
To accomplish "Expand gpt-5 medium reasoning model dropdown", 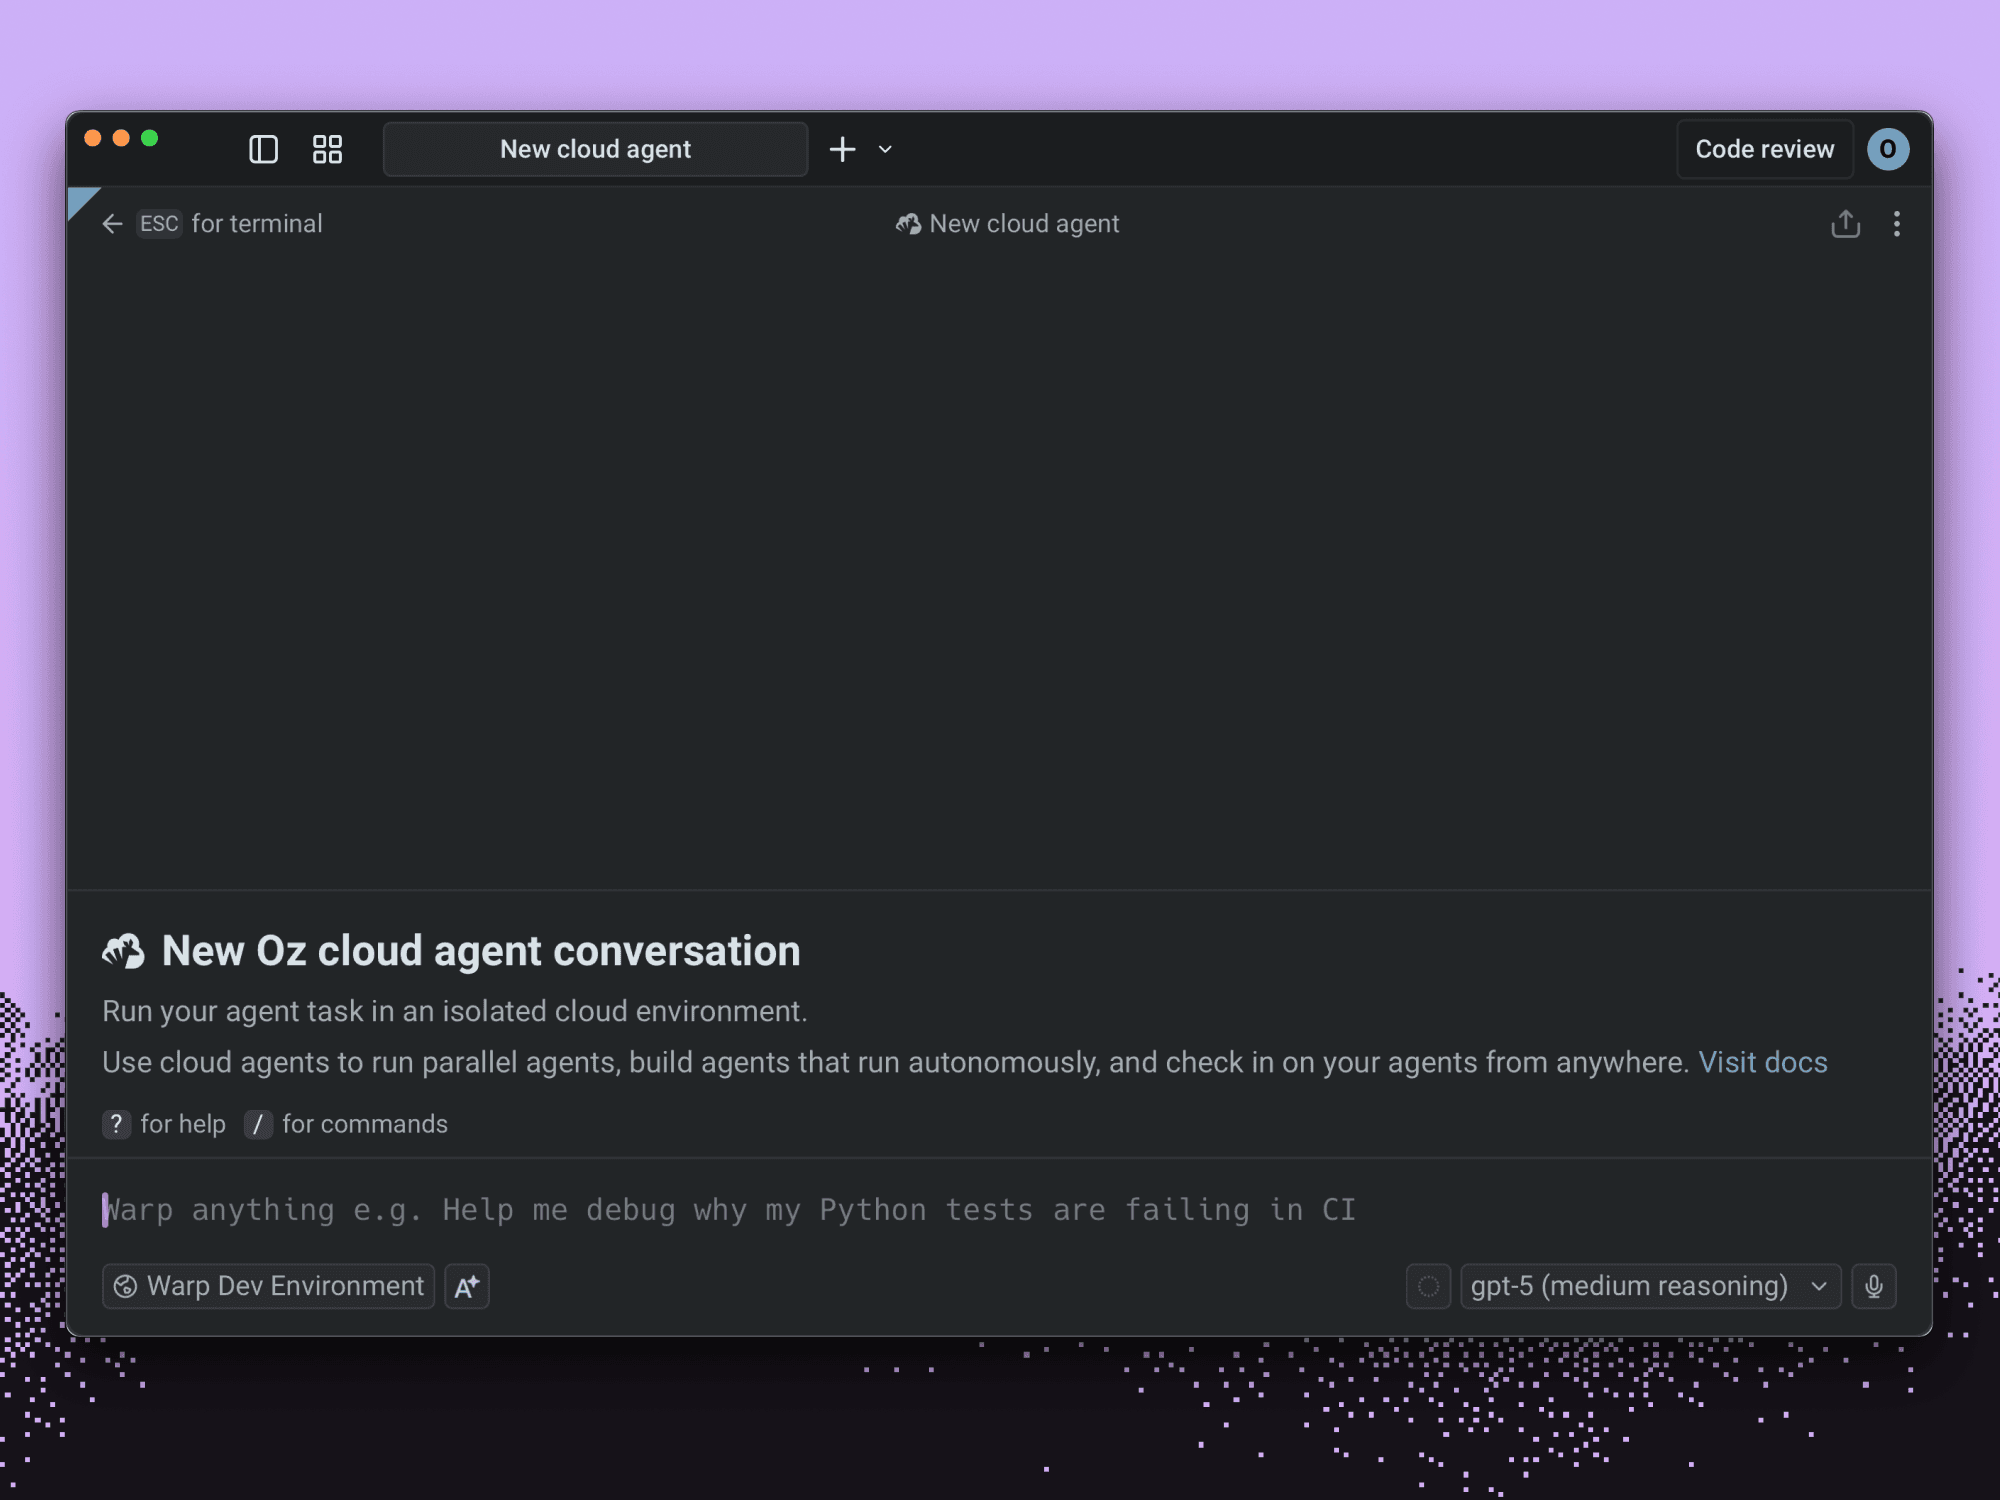I will click(1650, 1286).
